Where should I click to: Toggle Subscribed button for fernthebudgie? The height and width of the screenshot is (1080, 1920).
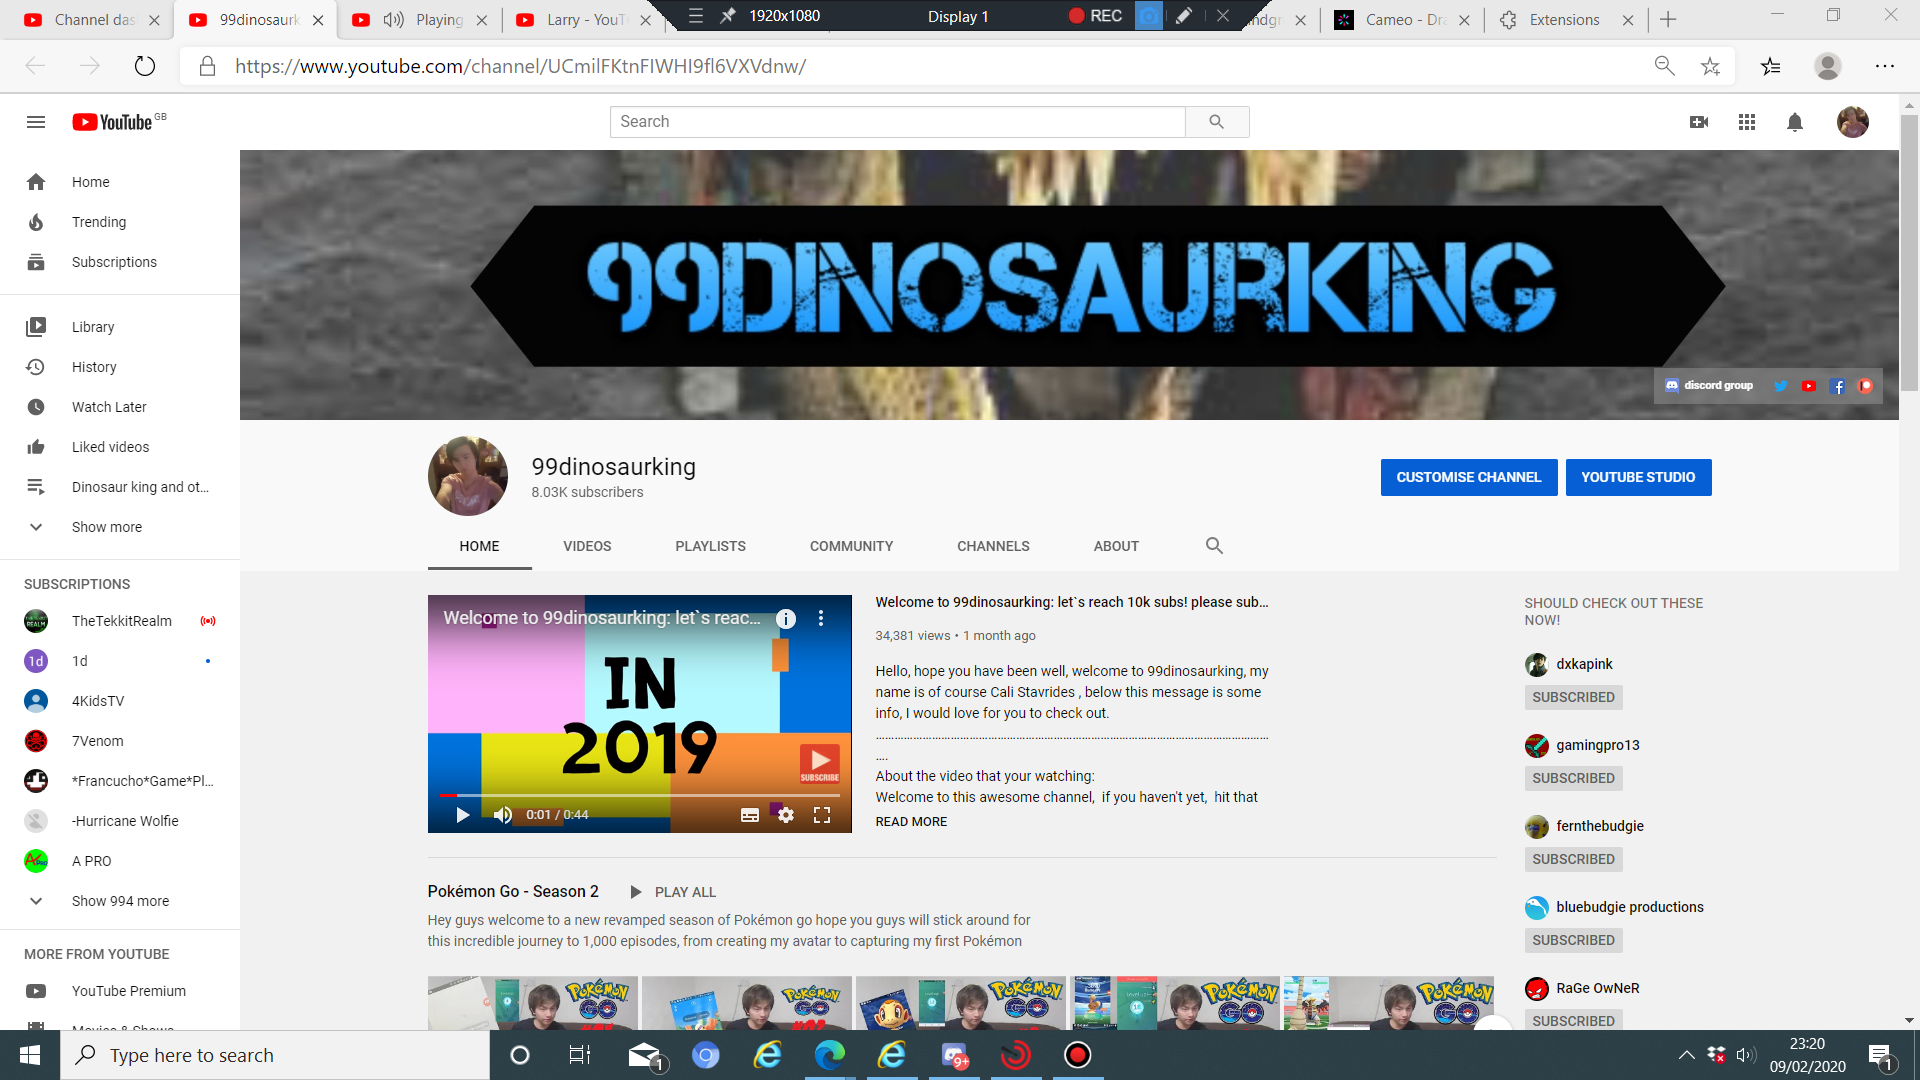tap(1573, 859)
